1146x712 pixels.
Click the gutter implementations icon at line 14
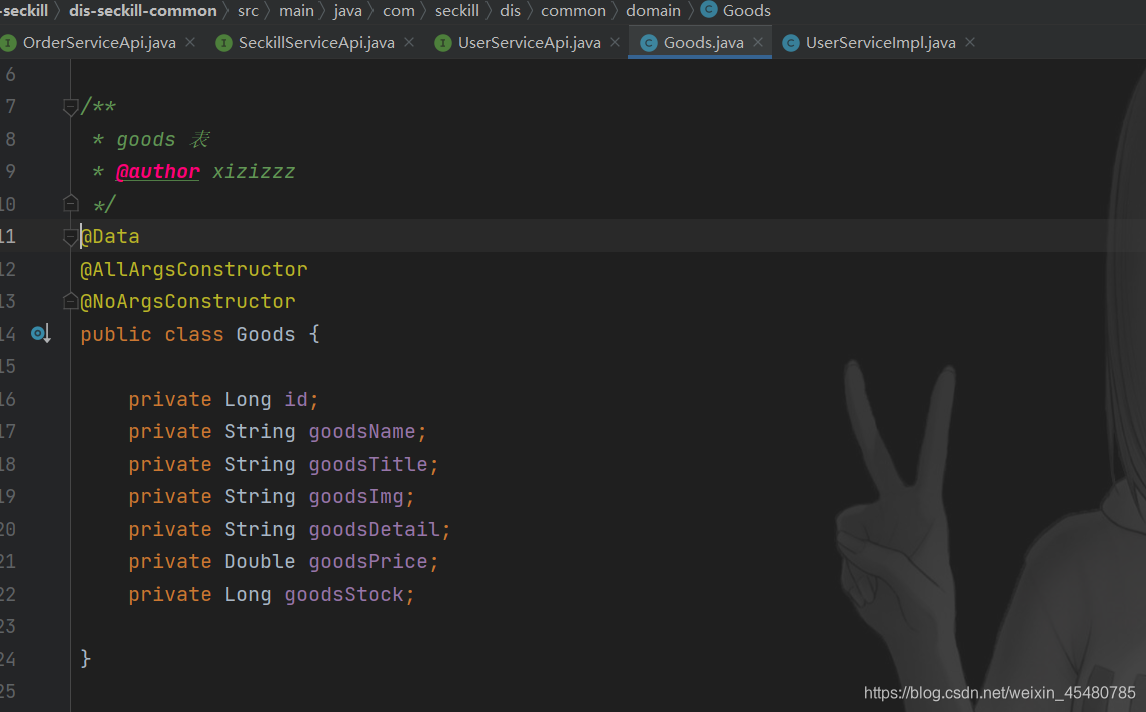pyautogui.click(x=40, y=334)
